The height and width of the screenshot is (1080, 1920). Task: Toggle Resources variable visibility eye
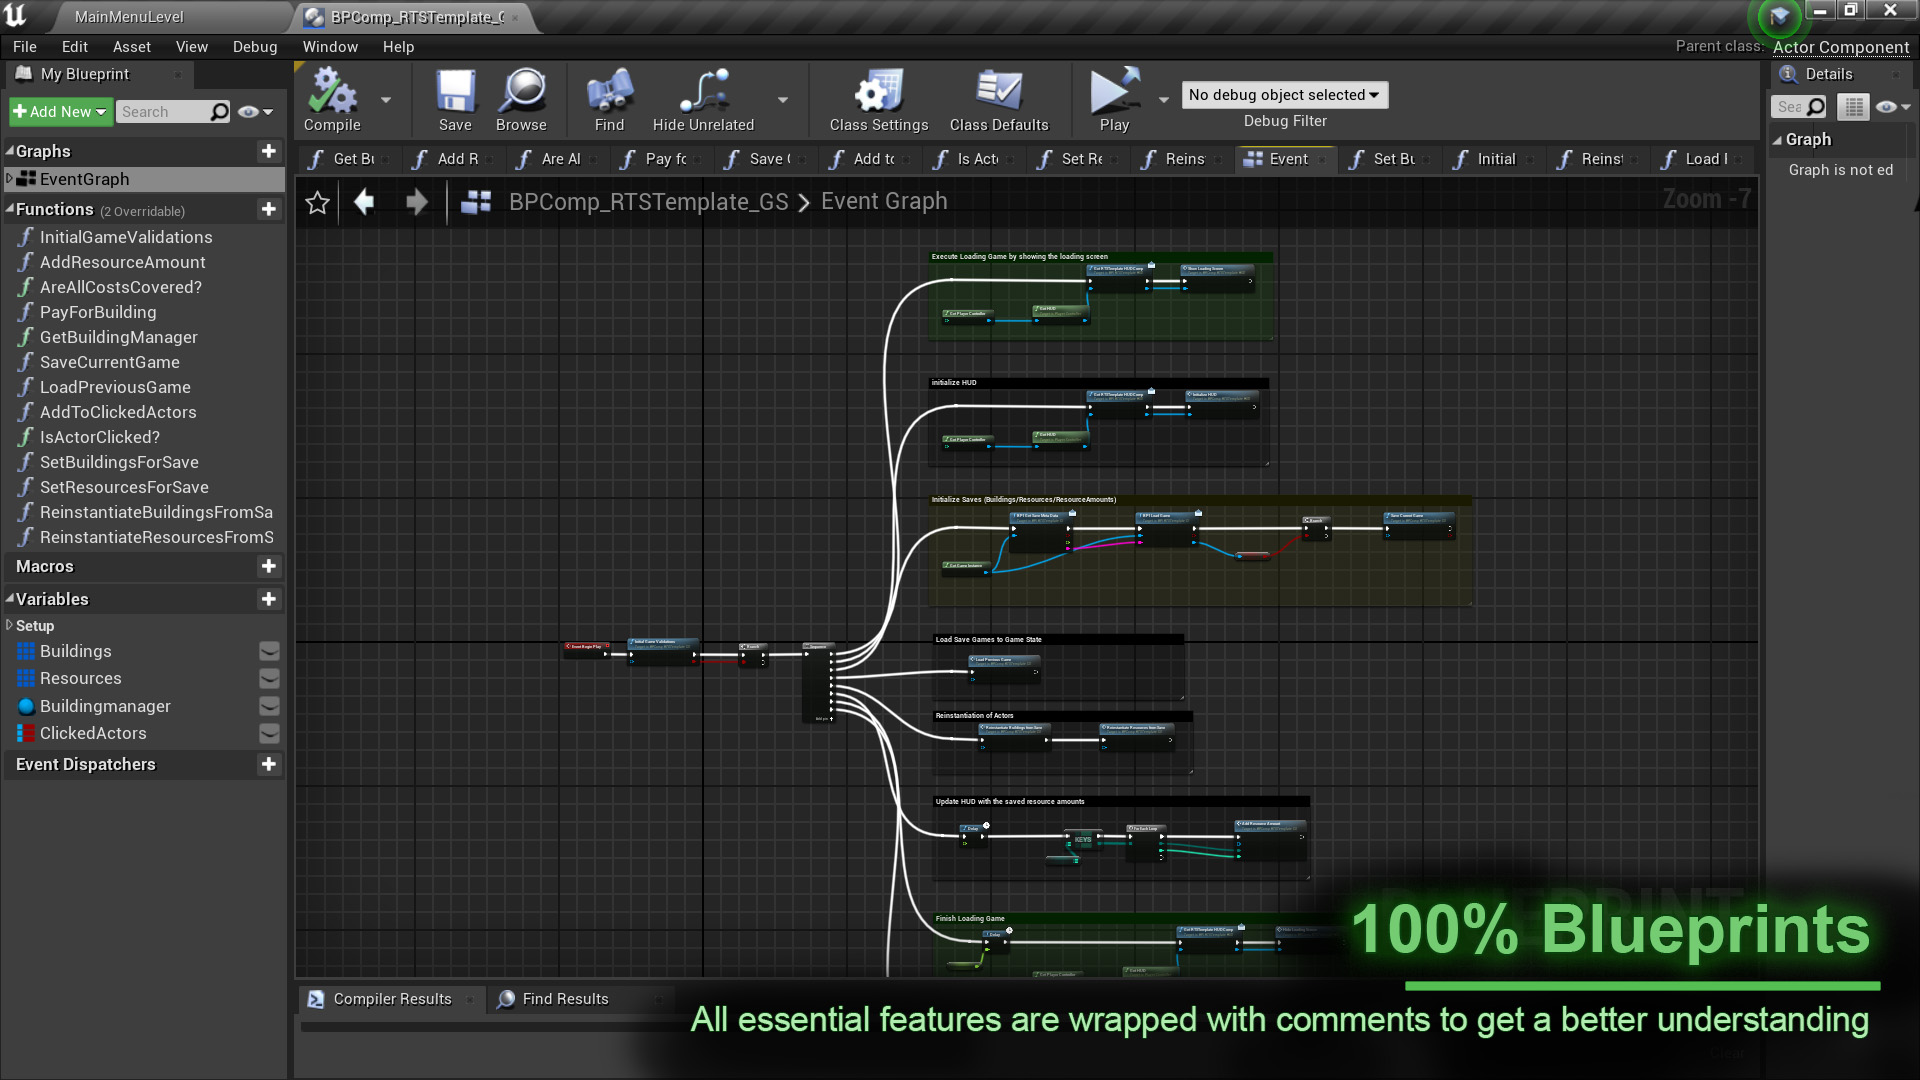click(x=269, y=679)
